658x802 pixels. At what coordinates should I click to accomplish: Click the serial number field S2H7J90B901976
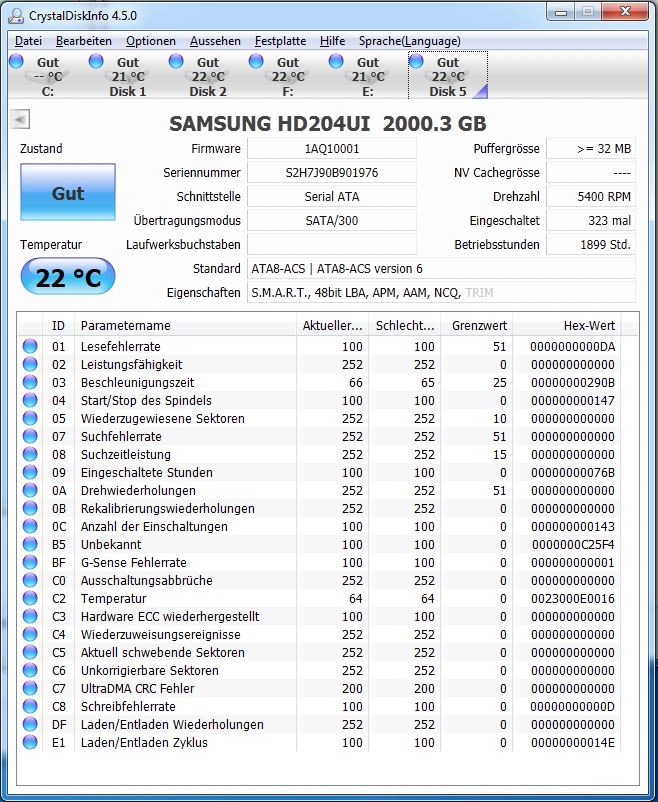click(x=332, y=173)
